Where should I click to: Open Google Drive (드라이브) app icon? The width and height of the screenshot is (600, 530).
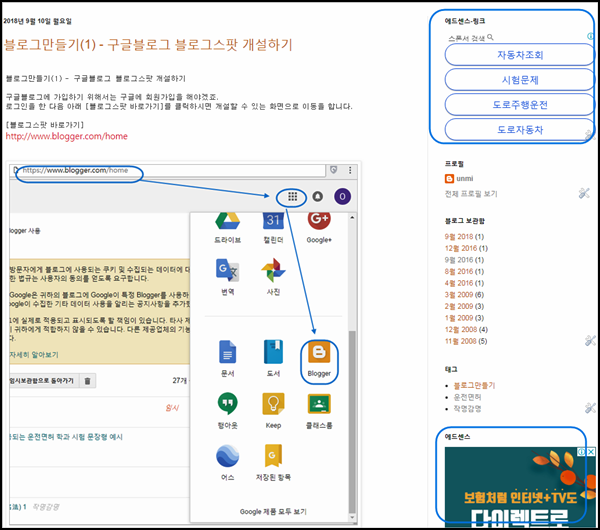pos(227,221)
